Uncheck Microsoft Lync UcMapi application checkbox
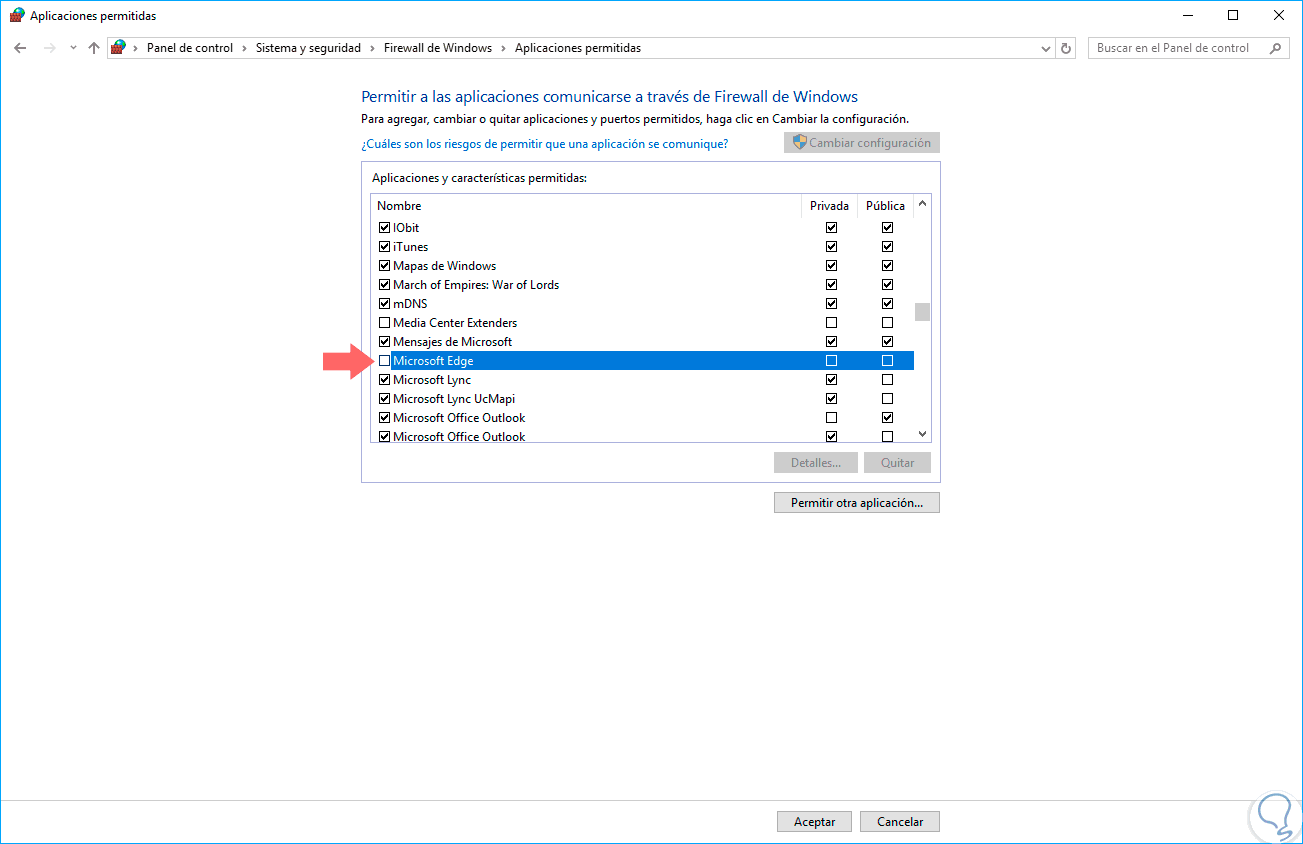The image size is (1303, 844). [385, 399]
